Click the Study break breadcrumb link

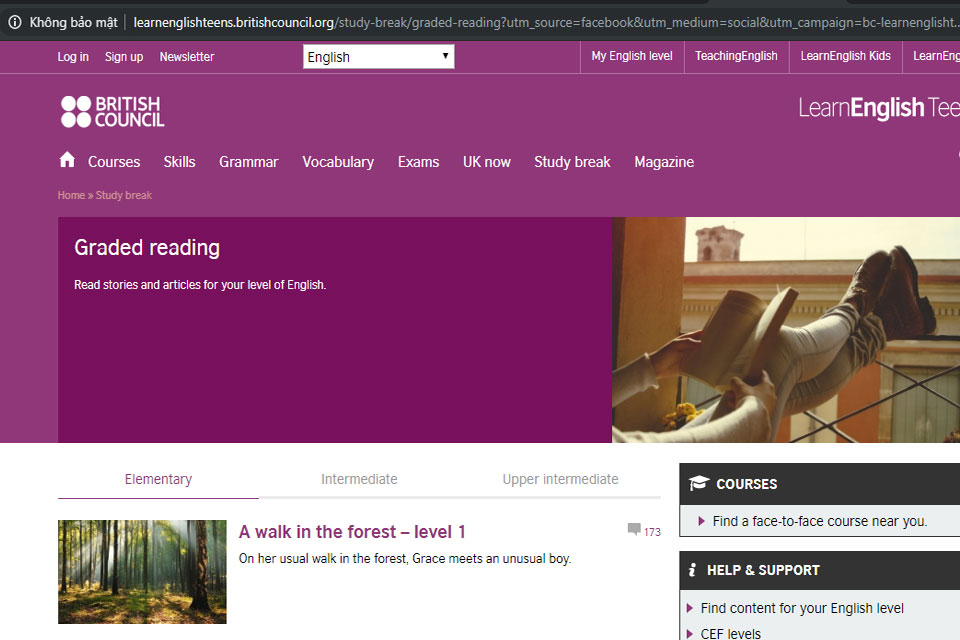pyautogui.click(x=124, y=195)
